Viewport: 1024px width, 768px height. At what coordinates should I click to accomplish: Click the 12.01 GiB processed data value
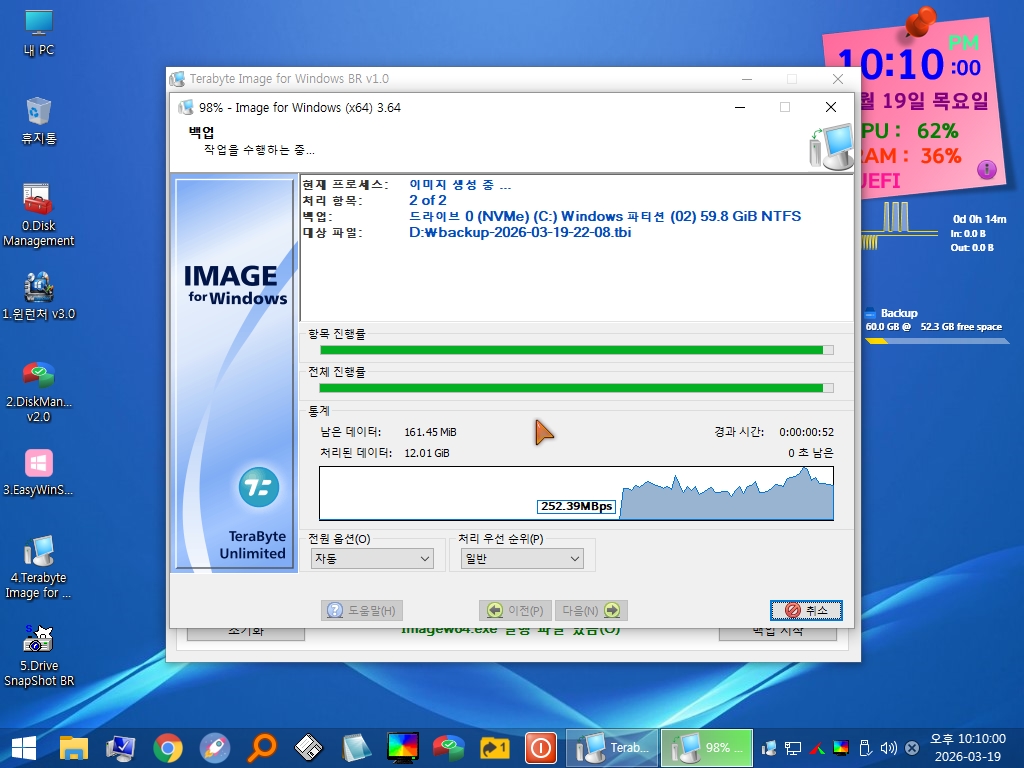(x=427, y=453)
